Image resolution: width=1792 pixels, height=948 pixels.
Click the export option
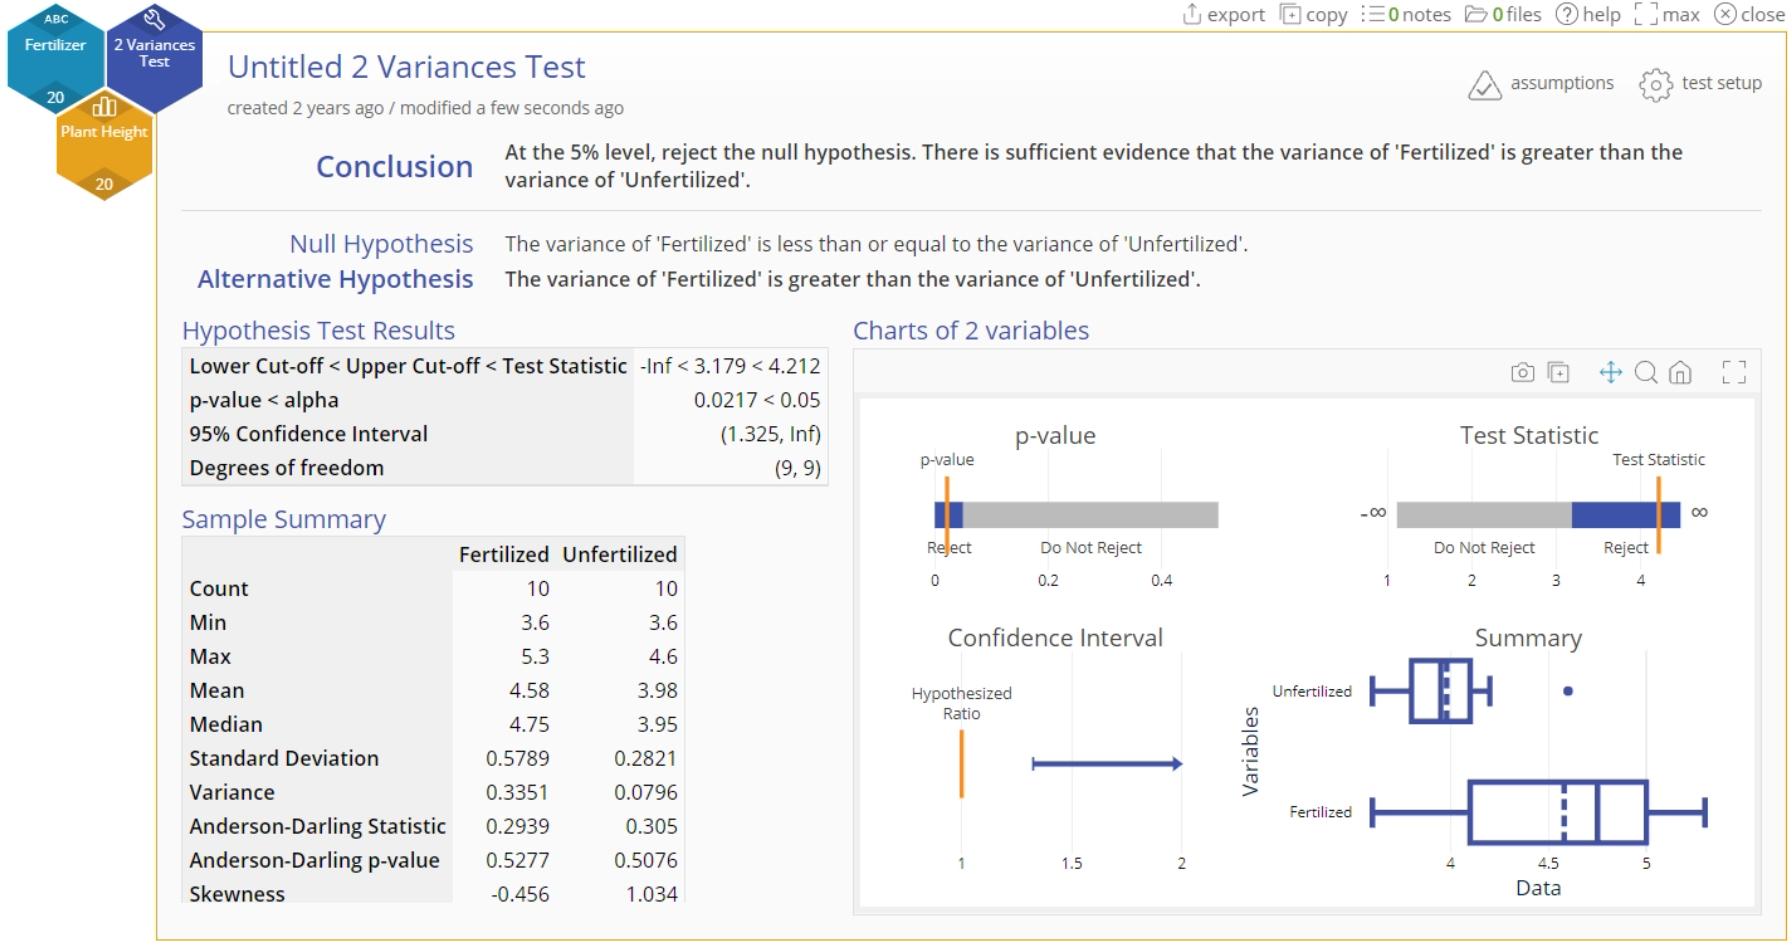click(1224, 15)
